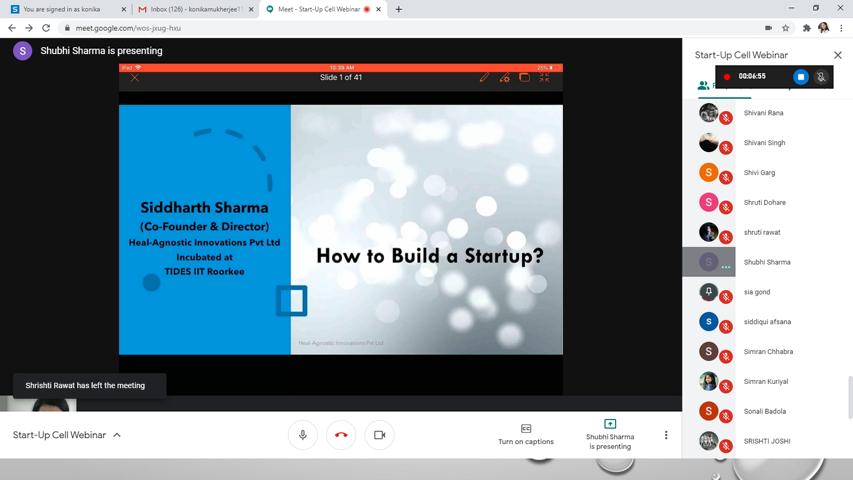Click the exit fullscreen icon on slide toolbar
Viewport: 853px width, 480px height.
545,78
